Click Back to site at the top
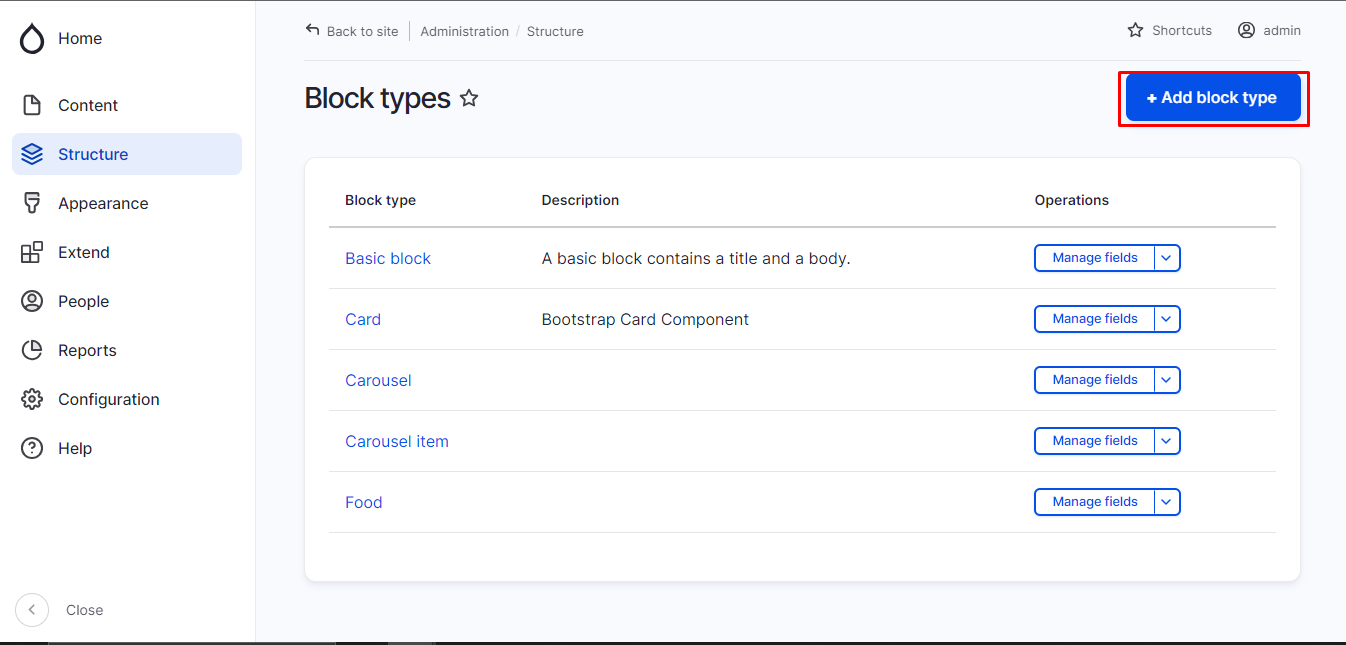This screenshot has height=645, width=1346. tap(361, 31)
